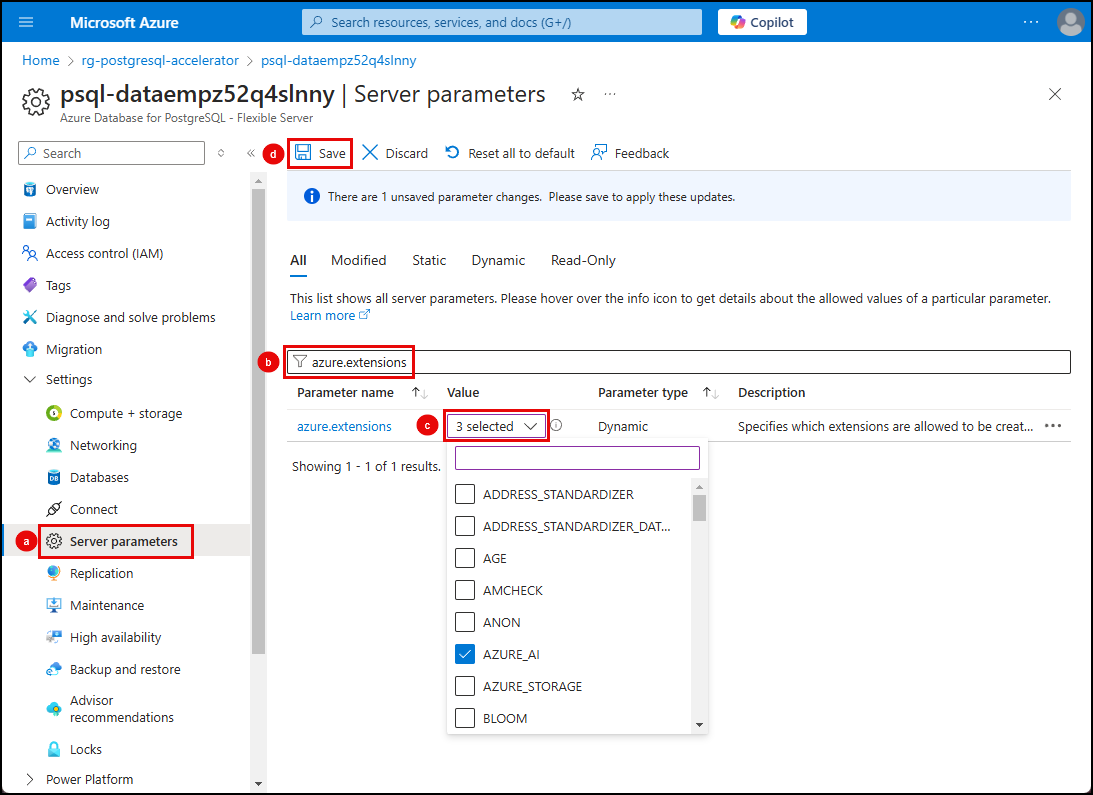1093x795 pixels.
Task: Click the Discard X icon
Action: pos(370,153)
